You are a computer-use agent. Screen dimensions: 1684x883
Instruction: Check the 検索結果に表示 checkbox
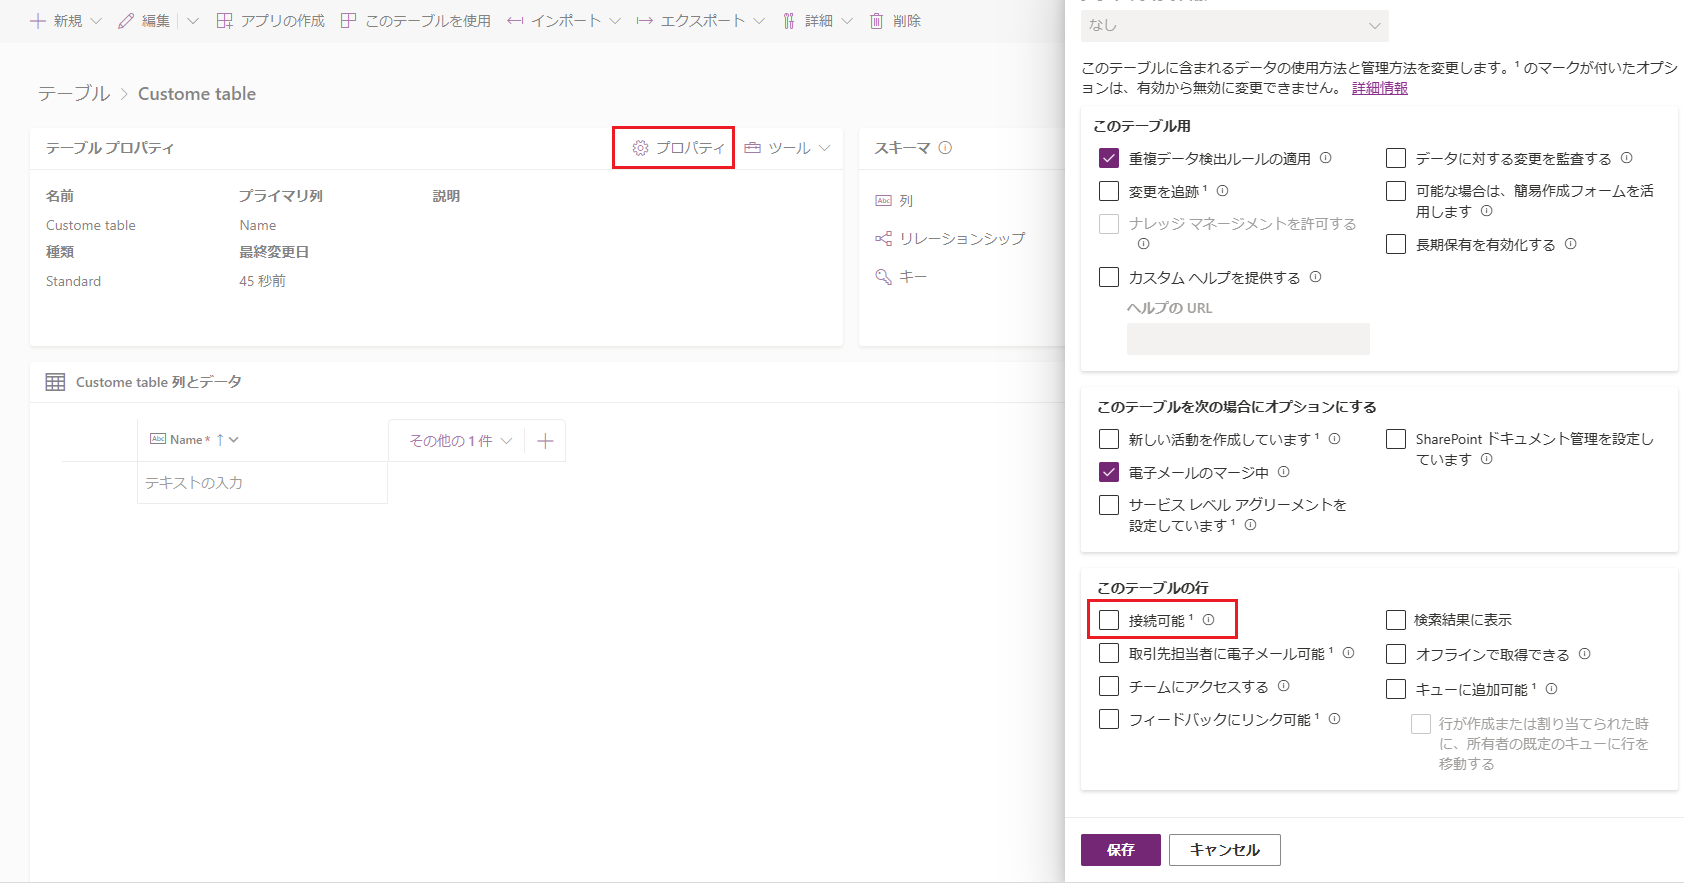pyautogui.click(x=1396, y=620)
